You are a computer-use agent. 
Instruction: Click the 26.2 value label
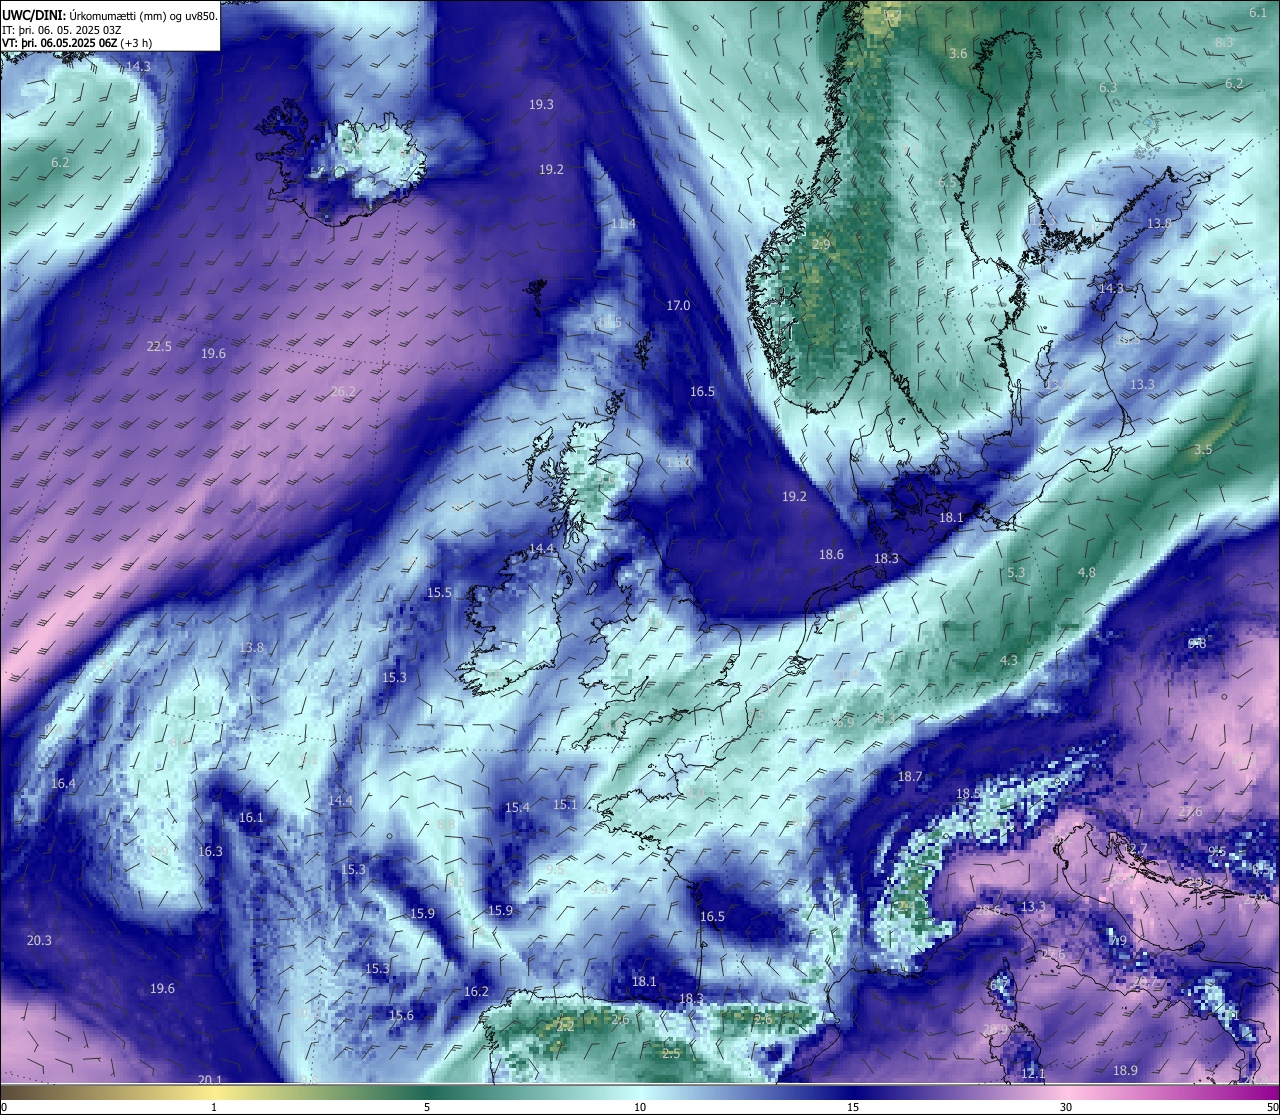coord(343,392)
